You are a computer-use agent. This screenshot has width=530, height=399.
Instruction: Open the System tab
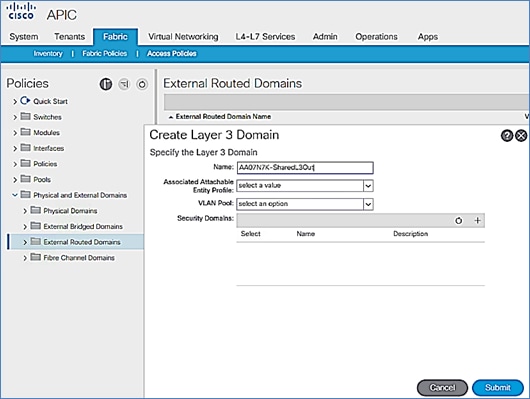point(24,37)
